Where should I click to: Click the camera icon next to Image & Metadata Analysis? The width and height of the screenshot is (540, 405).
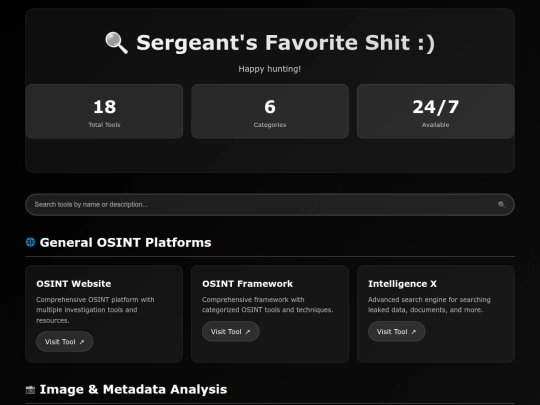pyautogui.click(x=30, y=390)
